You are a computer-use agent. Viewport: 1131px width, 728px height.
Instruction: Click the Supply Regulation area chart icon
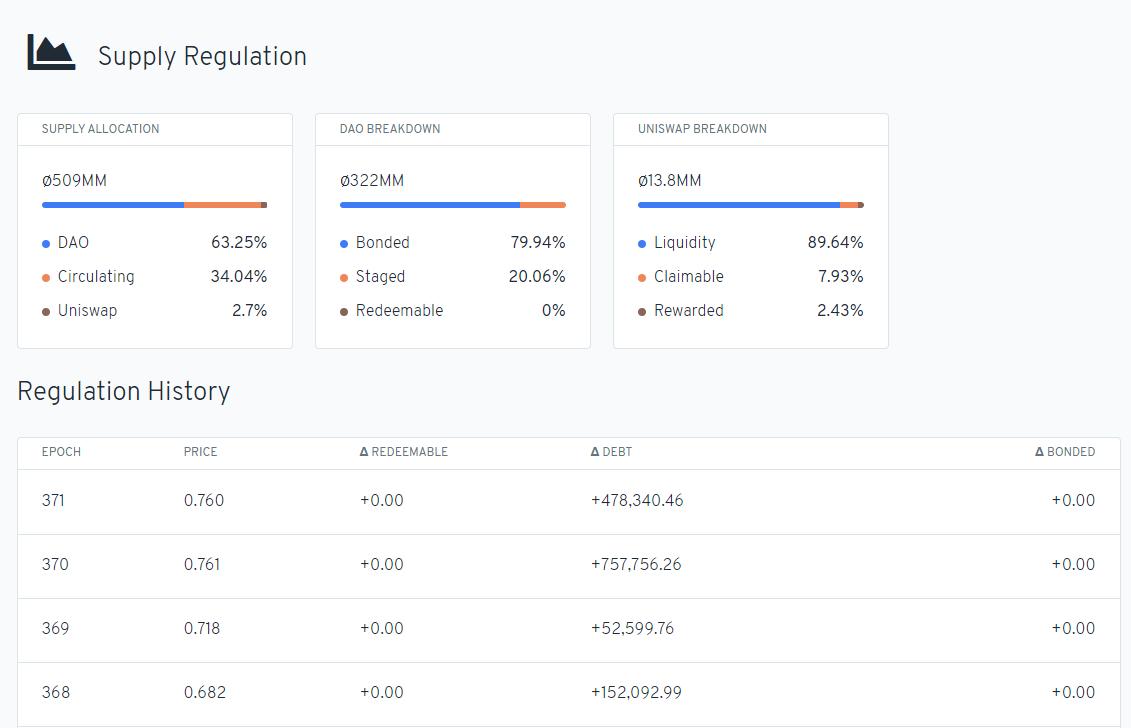[x=51, y=53]
